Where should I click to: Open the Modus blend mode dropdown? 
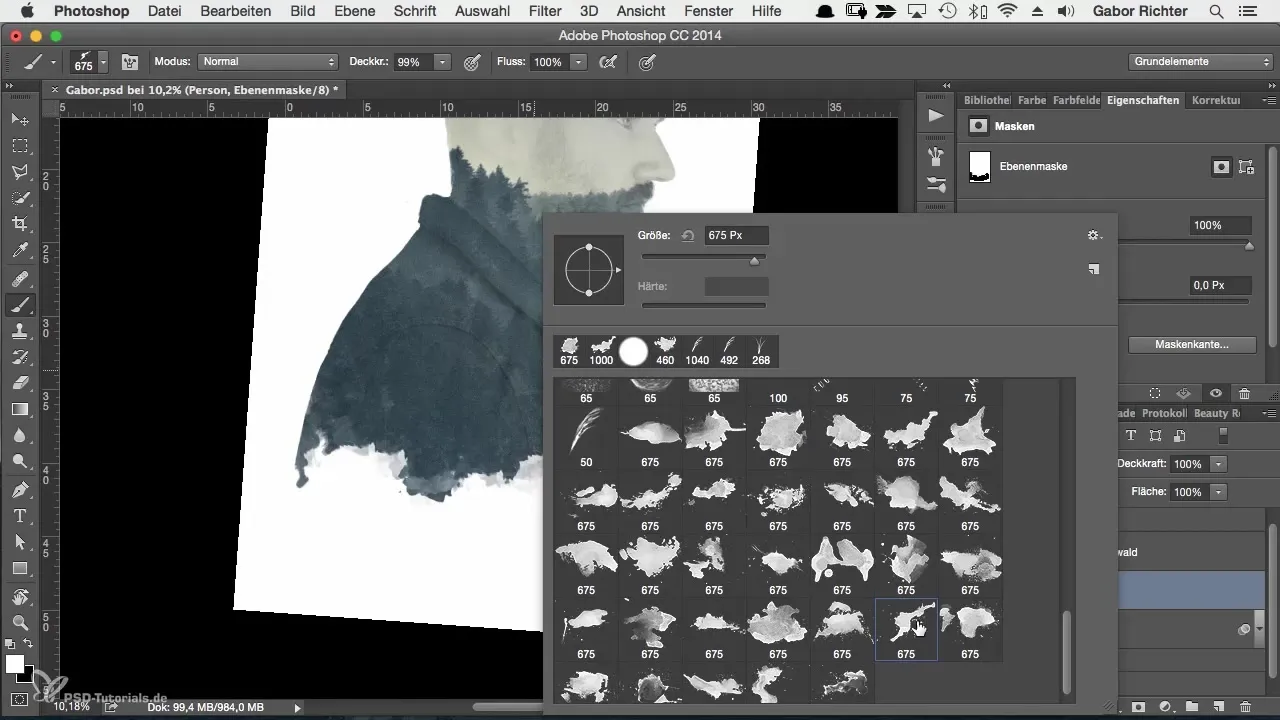(x=268, y=62)
